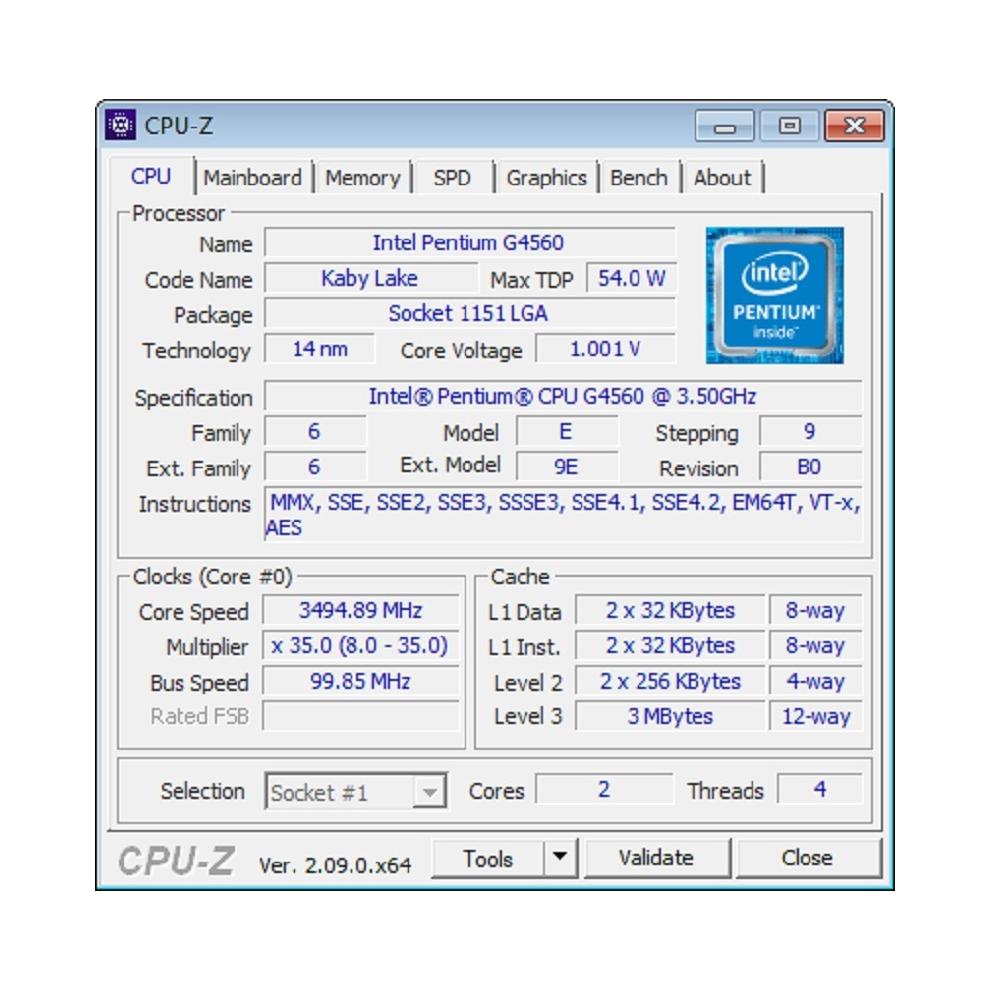Click the CPU-Z app icon in title bar
Screen dimensions: 989x989
[120, 125]
